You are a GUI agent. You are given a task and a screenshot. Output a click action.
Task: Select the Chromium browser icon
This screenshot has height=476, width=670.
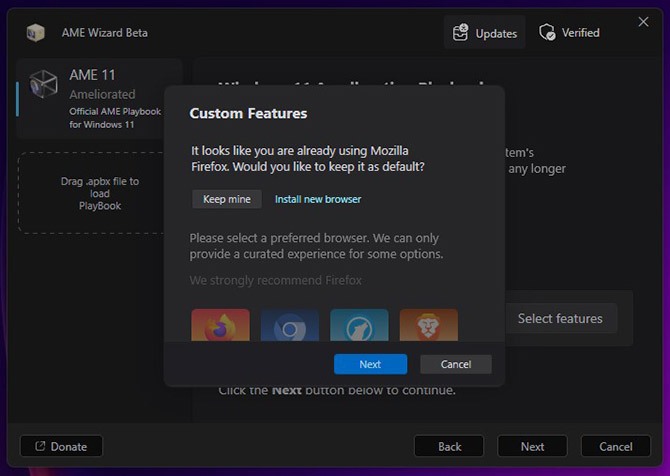pos(290,325)
